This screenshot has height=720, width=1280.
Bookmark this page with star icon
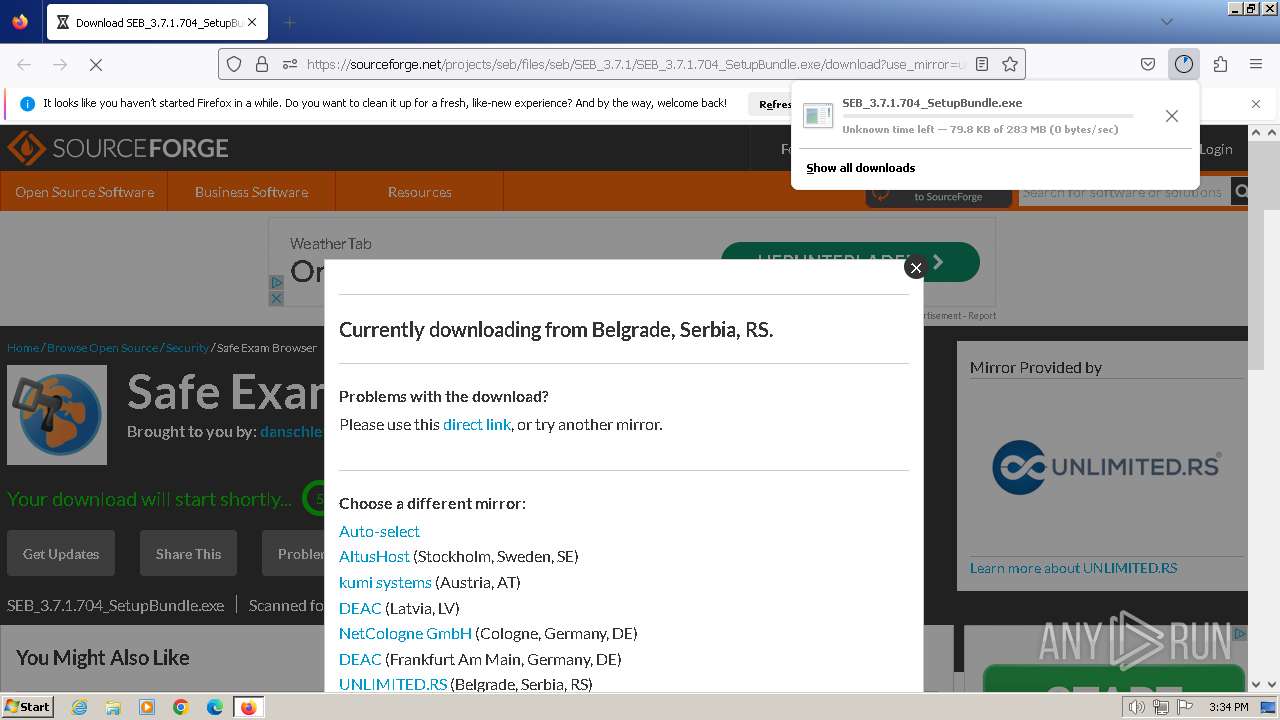pos(1010,64)
